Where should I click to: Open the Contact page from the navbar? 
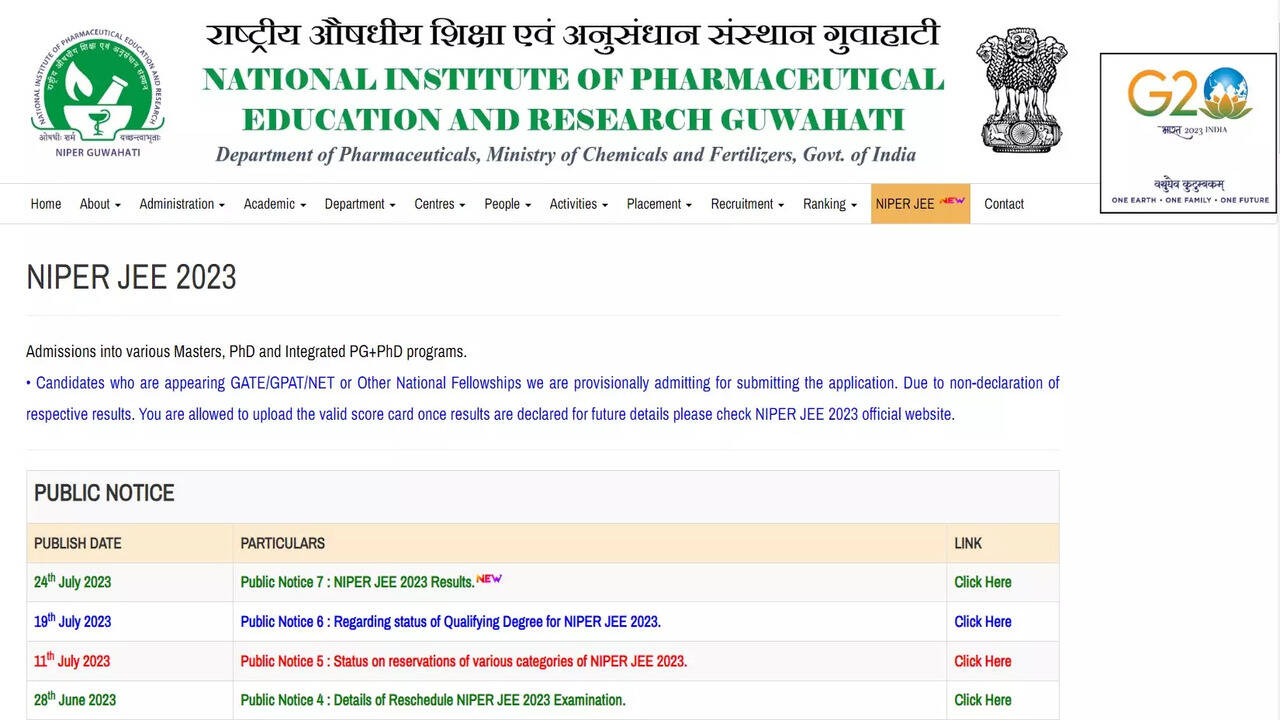tap(1004, 204)
